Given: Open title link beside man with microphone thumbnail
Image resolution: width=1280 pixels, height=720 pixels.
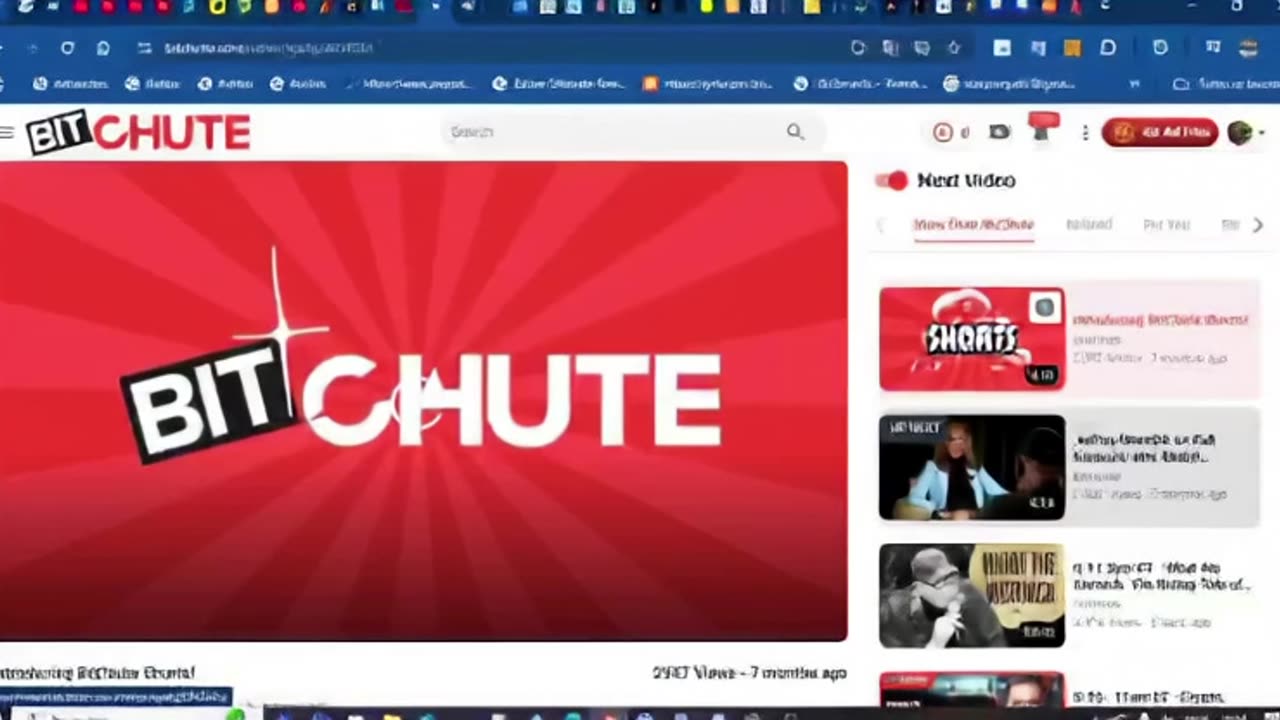Looking at the screenshot, I should (x=1161, y=576).
